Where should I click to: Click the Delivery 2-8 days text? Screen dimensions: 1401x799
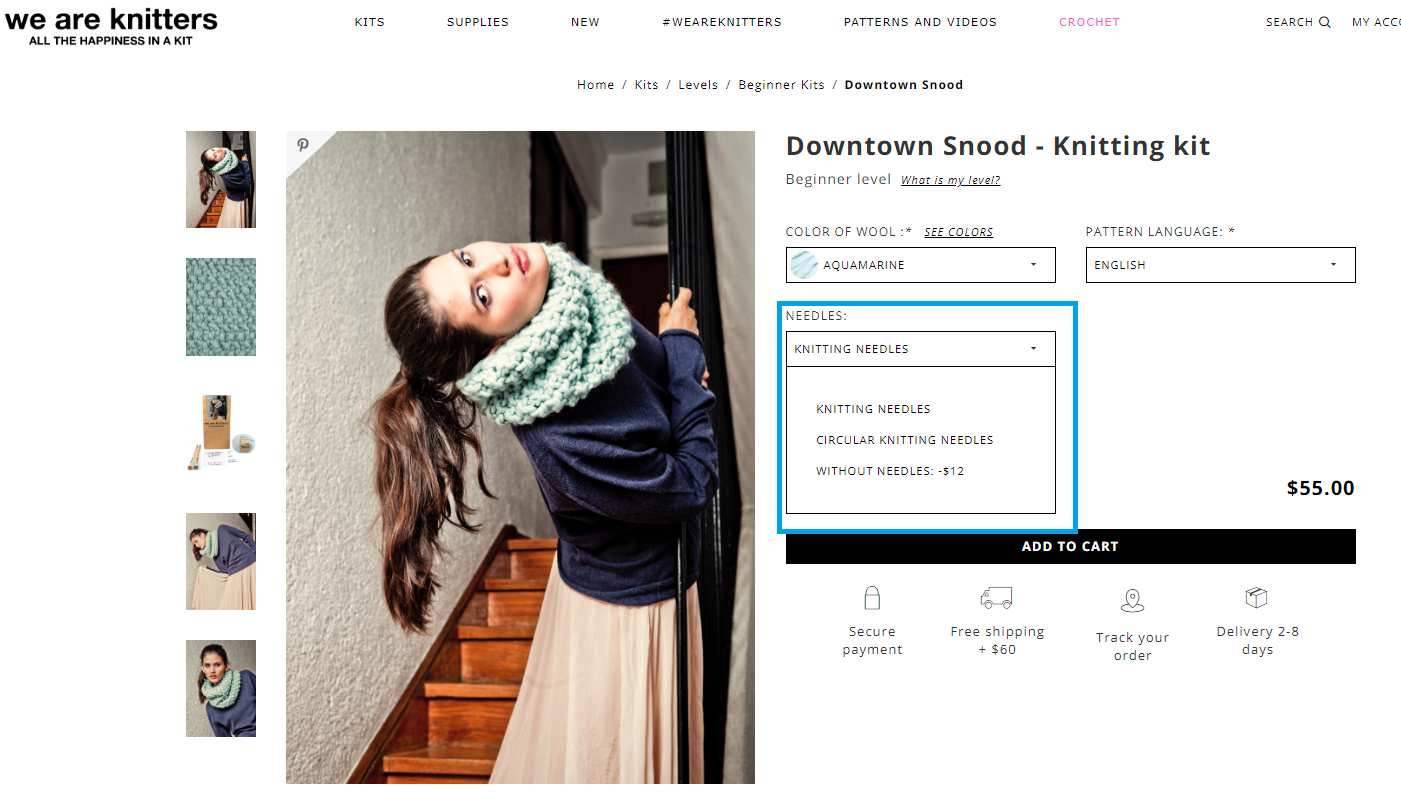pos(1257,640)
